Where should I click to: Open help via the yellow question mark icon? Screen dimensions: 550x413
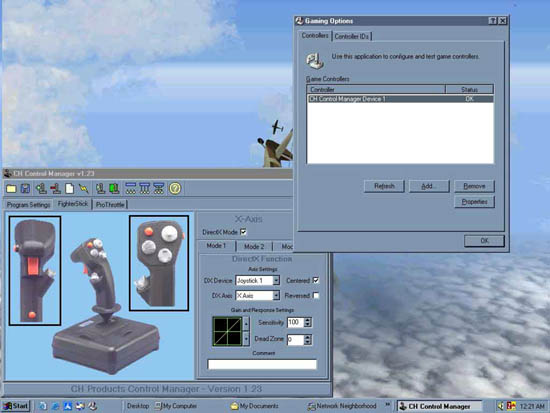pyautogui.click(x=175, y=189)
